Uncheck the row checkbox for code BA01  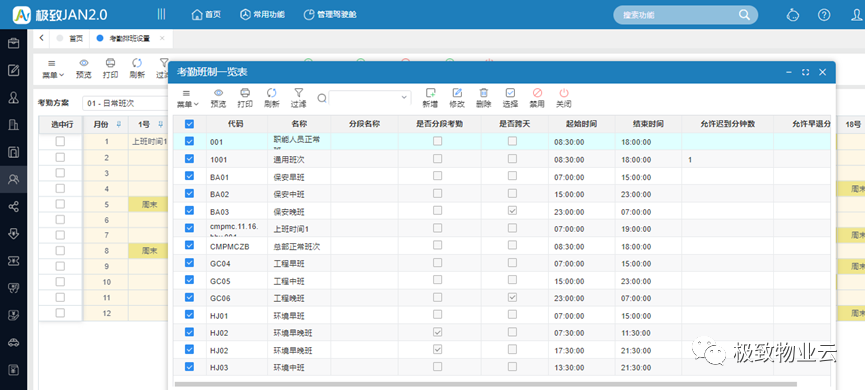189,177
